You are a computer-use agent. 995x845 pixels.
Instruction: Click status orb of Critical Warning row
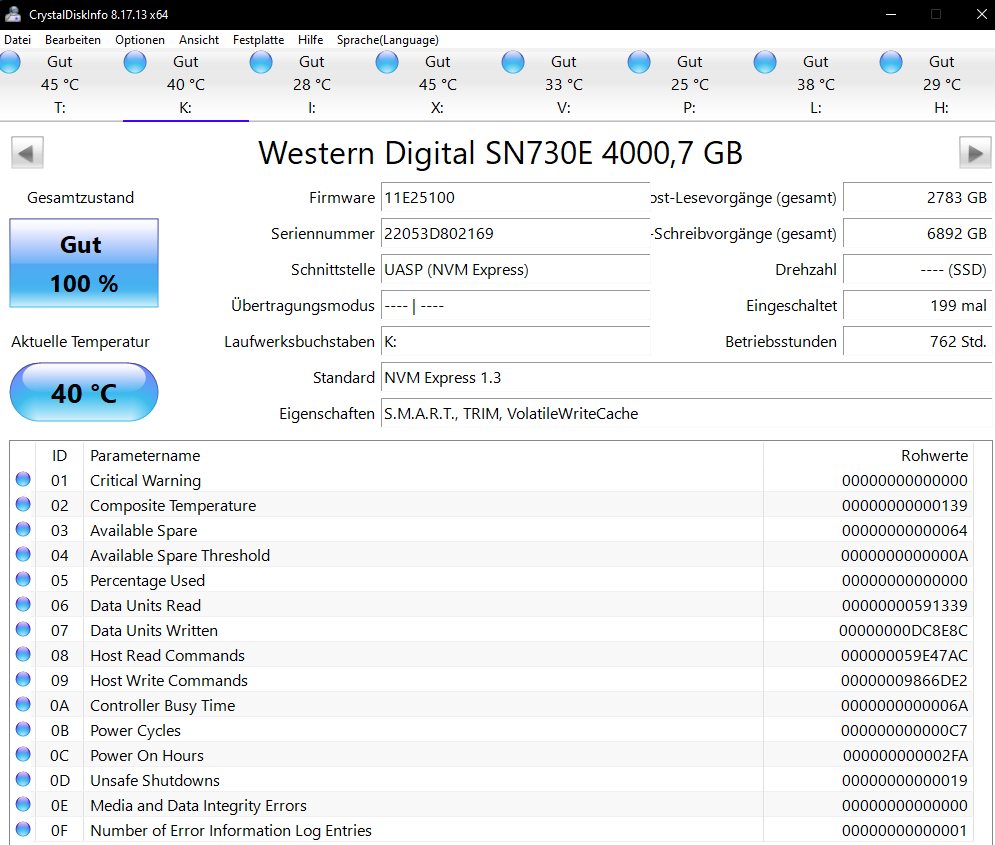pos(23,480)
